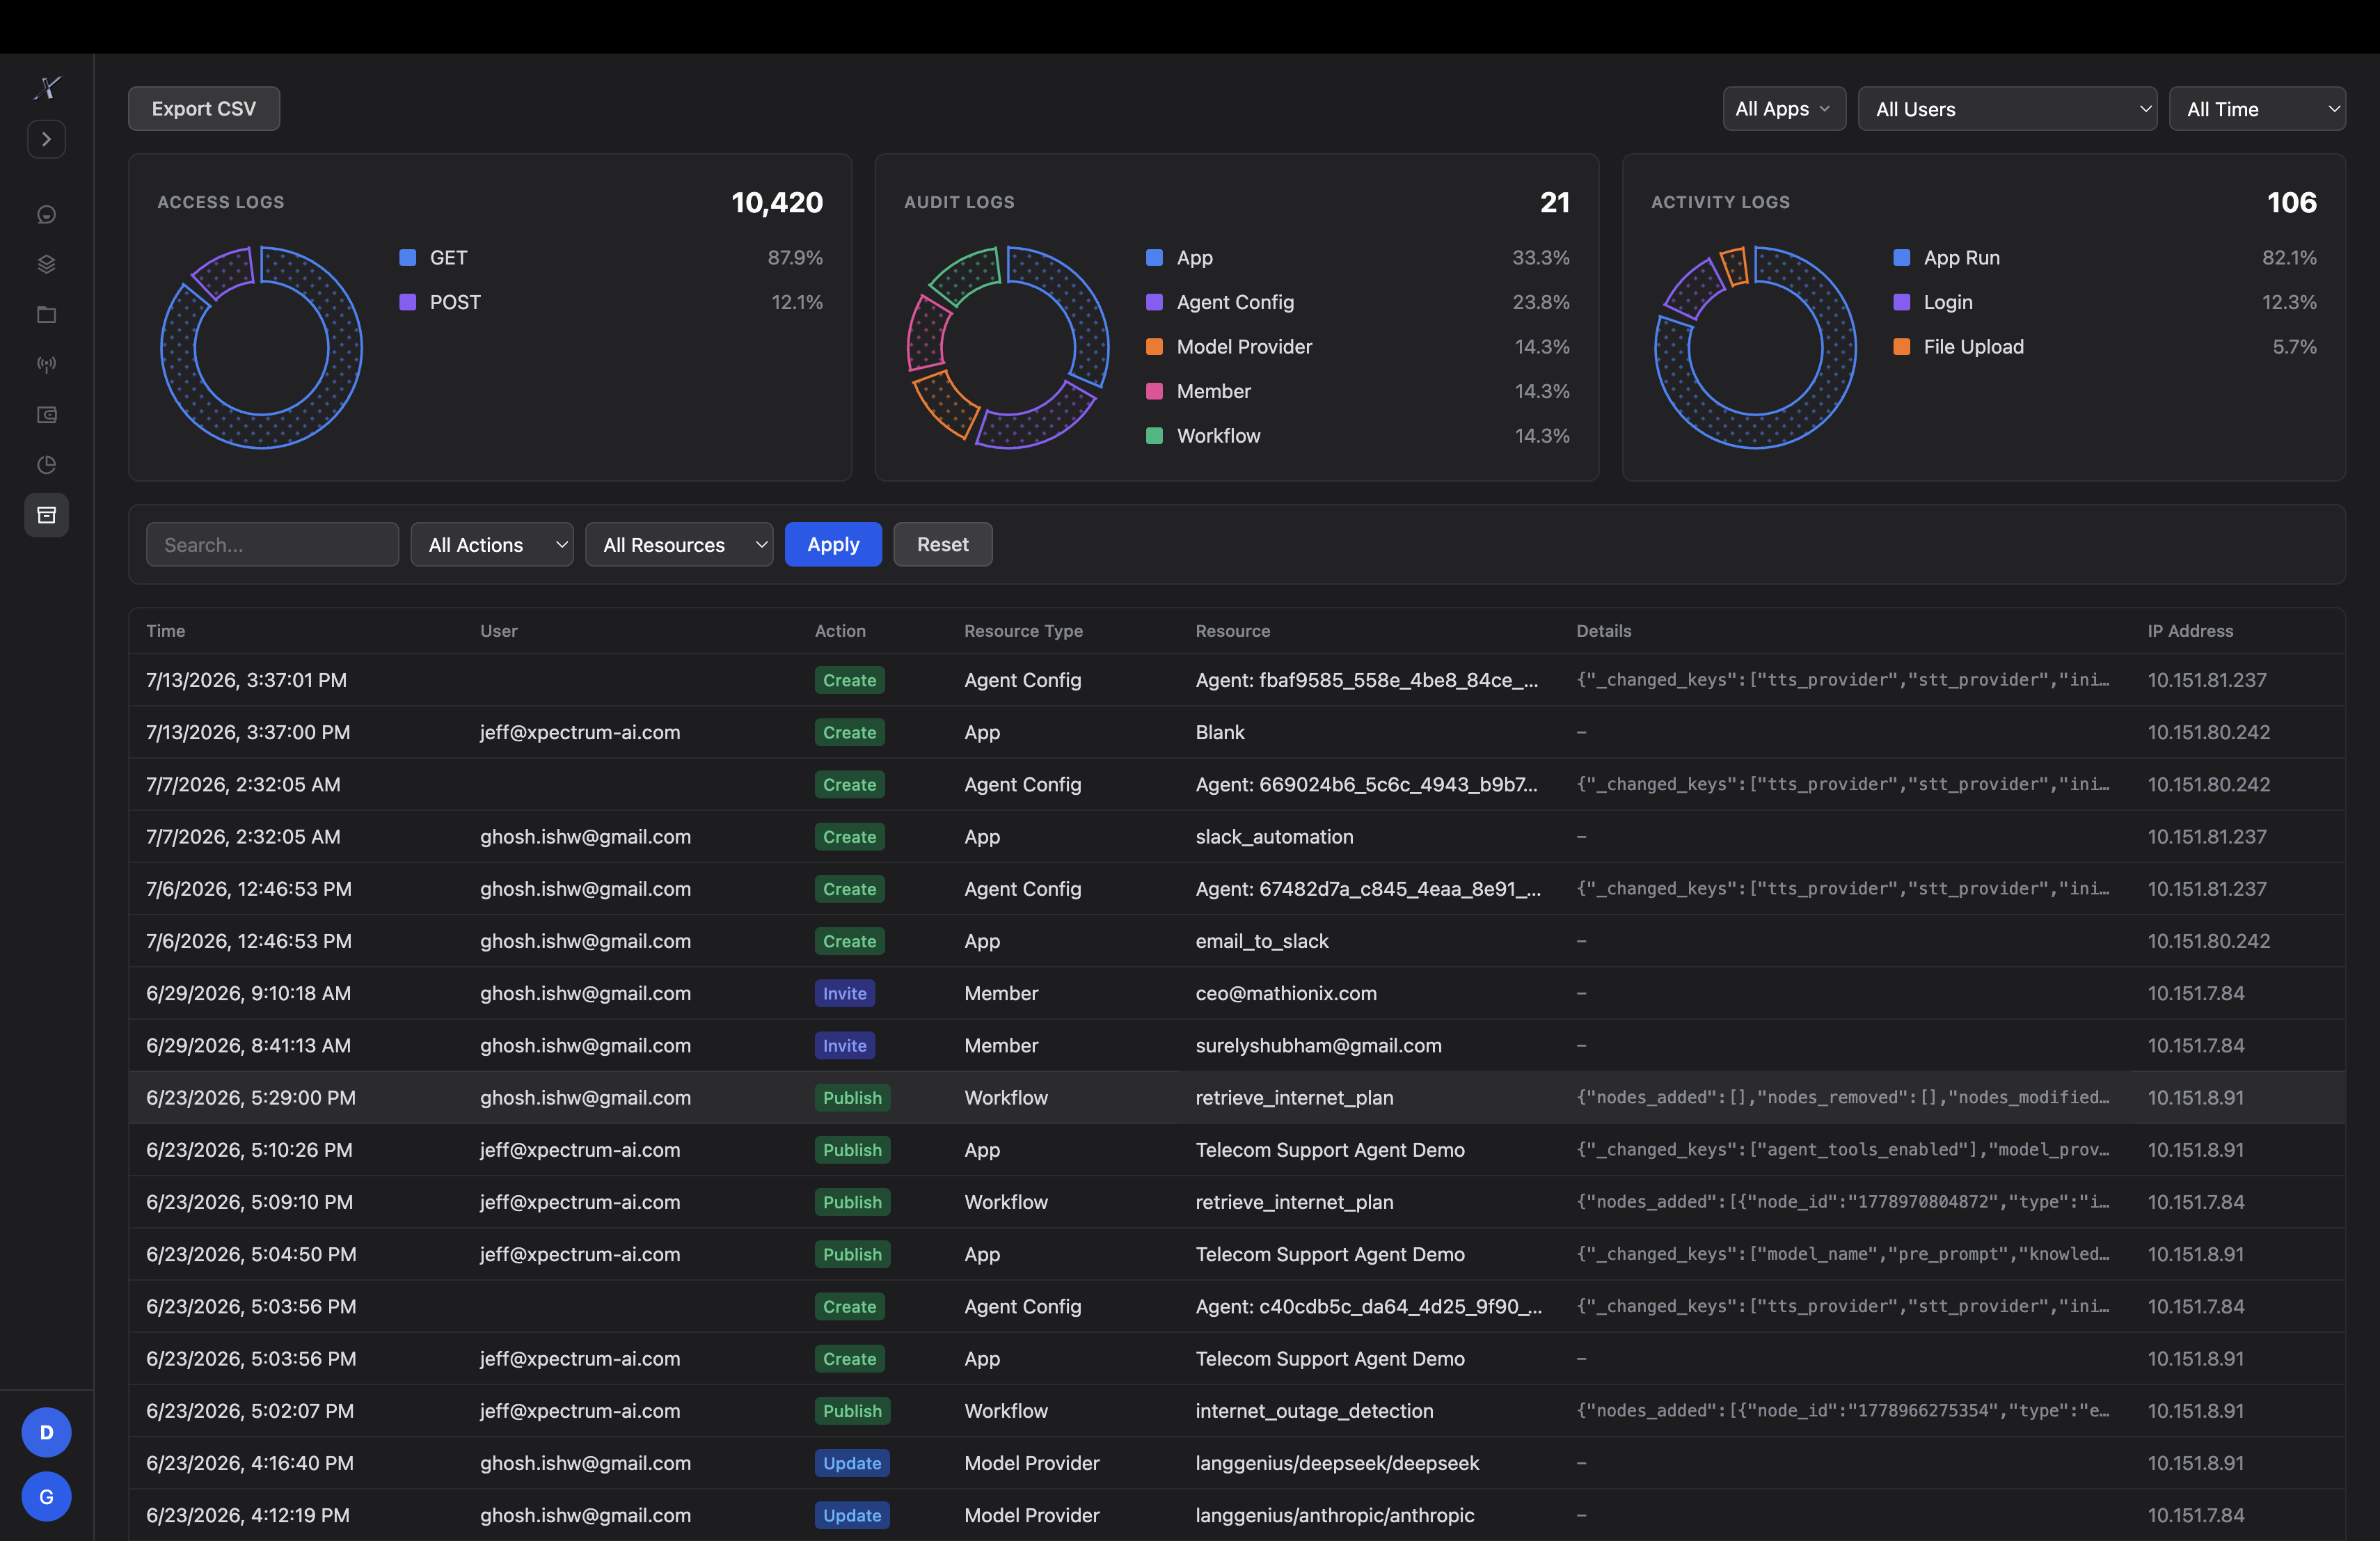The image size is (2380, 1541).
Task: Select the archive box logs sidebar icon
Action: pyautogui.click(x=46, y=515)
